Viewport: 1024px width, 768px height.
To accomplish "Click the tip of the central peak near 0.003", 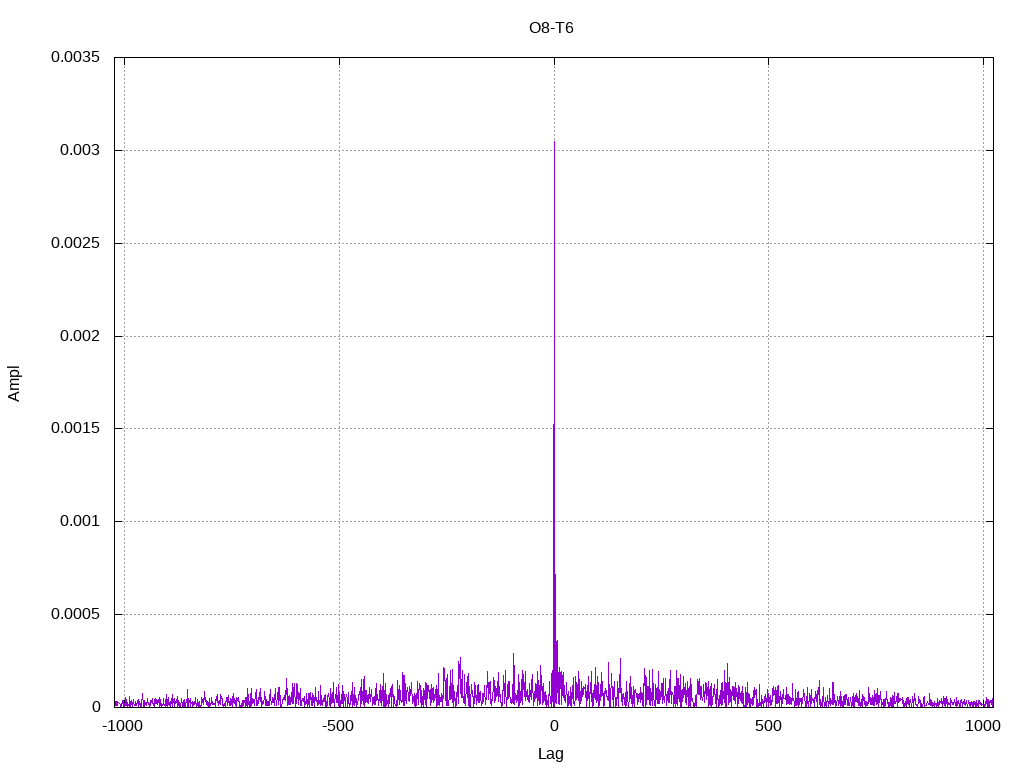I will 554,142.
